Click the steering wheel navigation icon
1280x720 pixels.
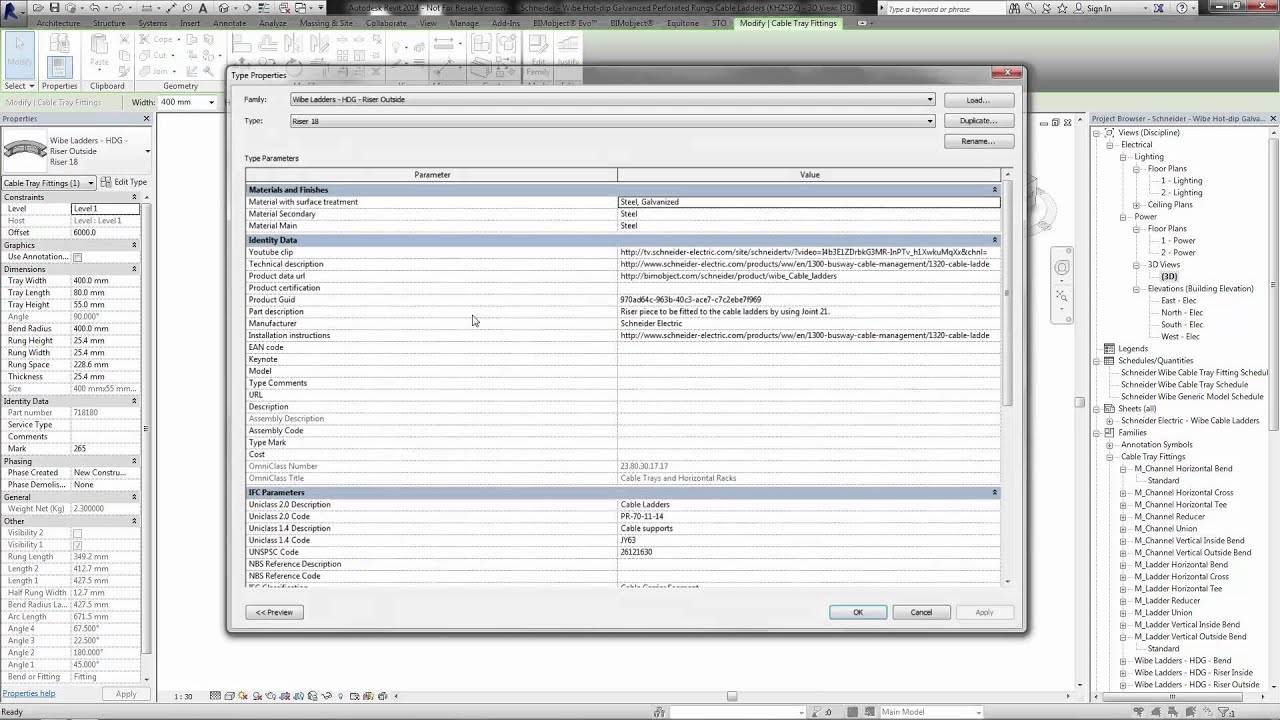coord(1062,268)
